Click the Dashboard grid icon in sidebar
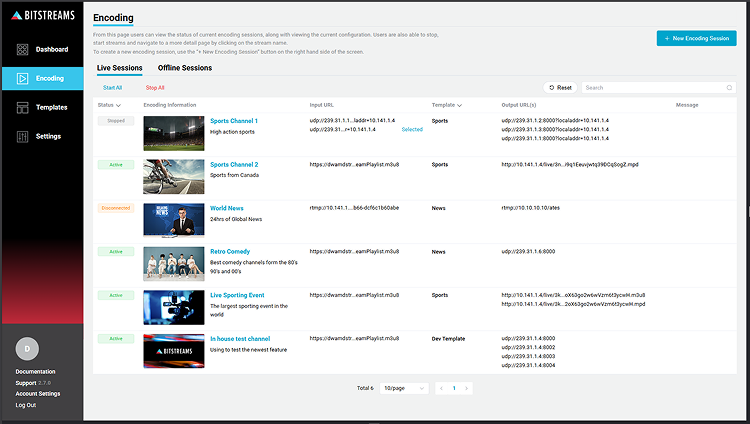 click(x=23, y=49)
